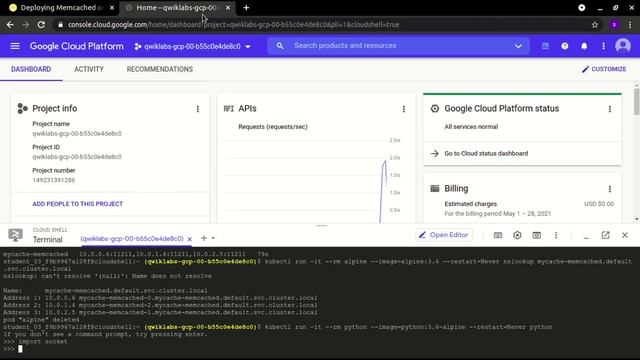The width and height of the screenshot is (640, 360).
Task: Click Add People To This Project
Action: (78, 204)
